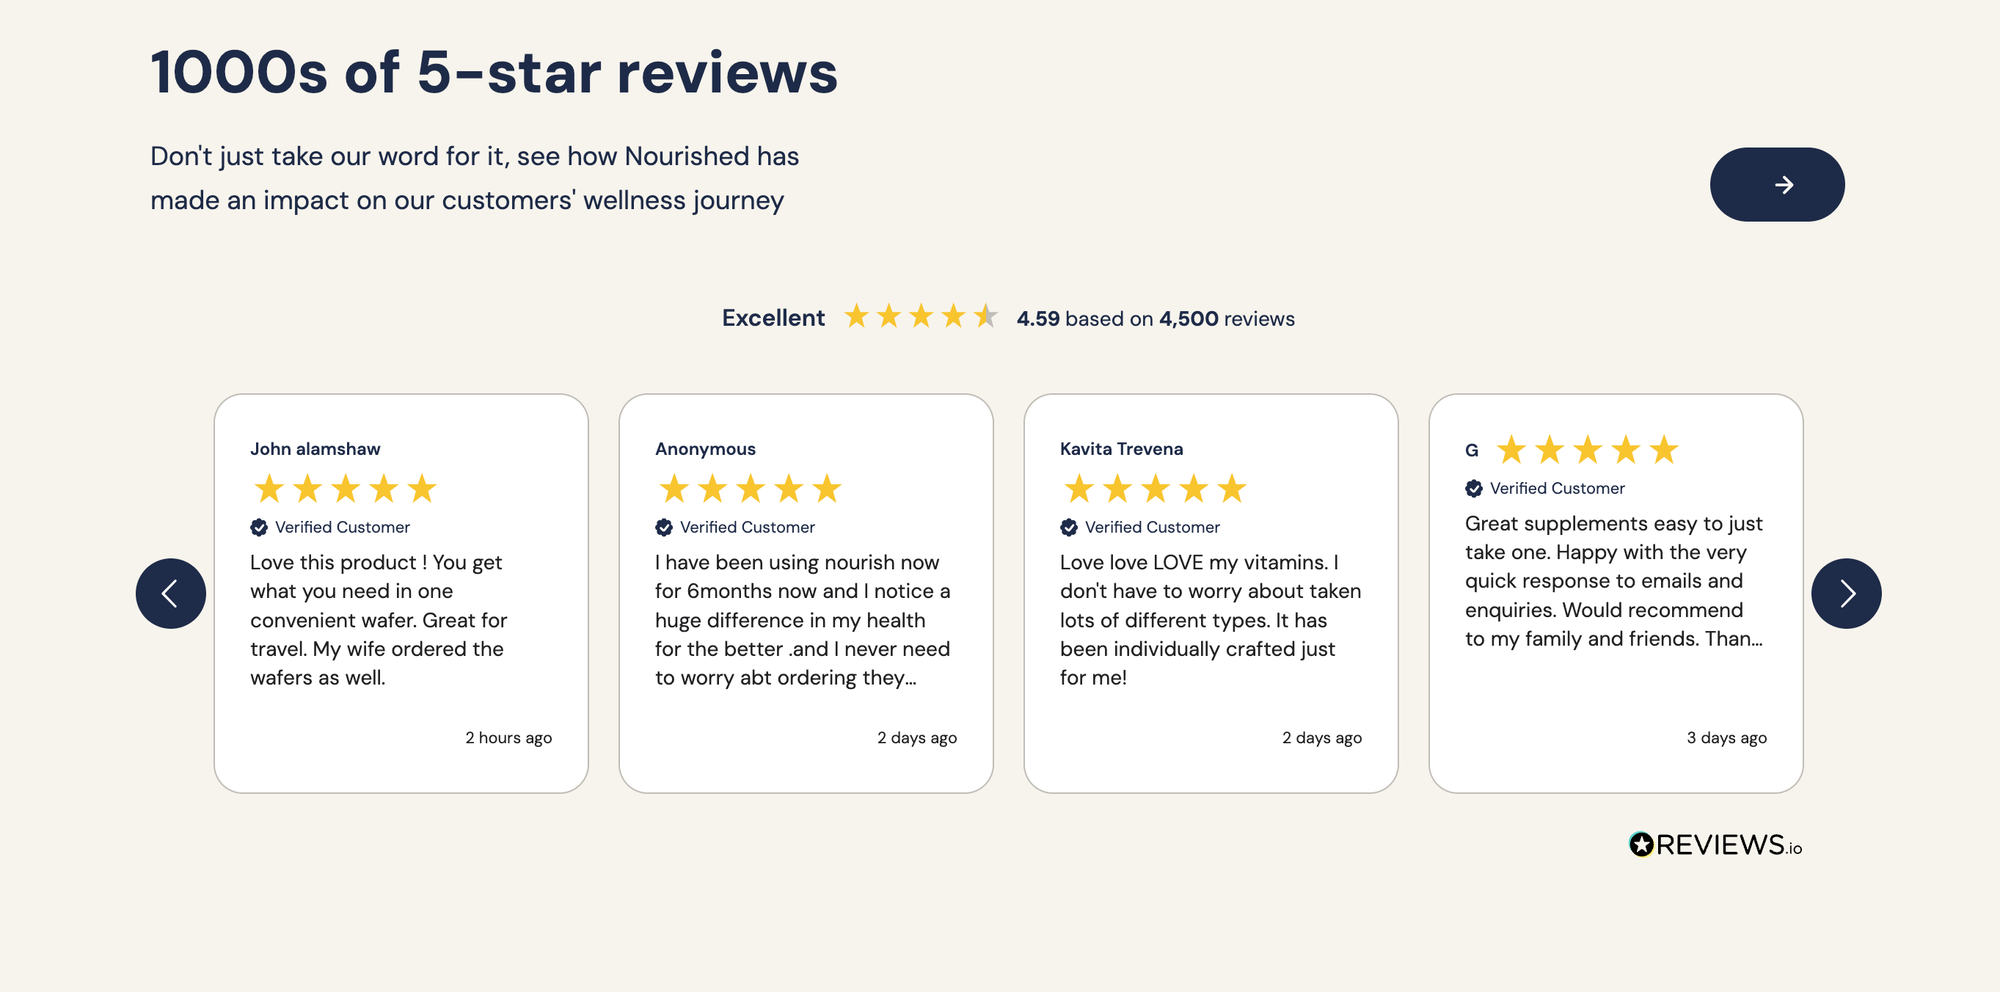The image size is (2000, 992).
Task: Click '3 days ago' timestamp on G's review
Action: 1727,738
